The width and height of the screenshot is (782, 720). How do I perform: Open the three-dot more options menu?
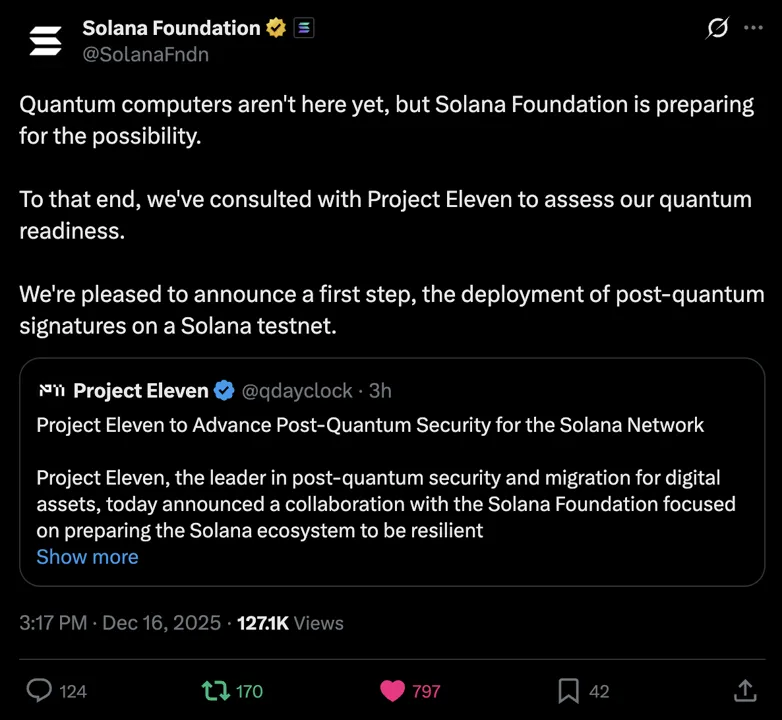[x=753, y=28]
